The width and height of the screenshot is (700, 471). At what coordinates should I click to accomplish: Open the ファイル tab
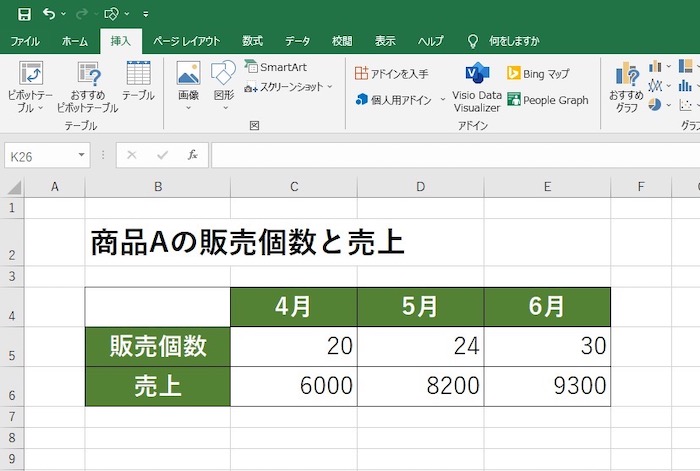click(x=25, y=41)
